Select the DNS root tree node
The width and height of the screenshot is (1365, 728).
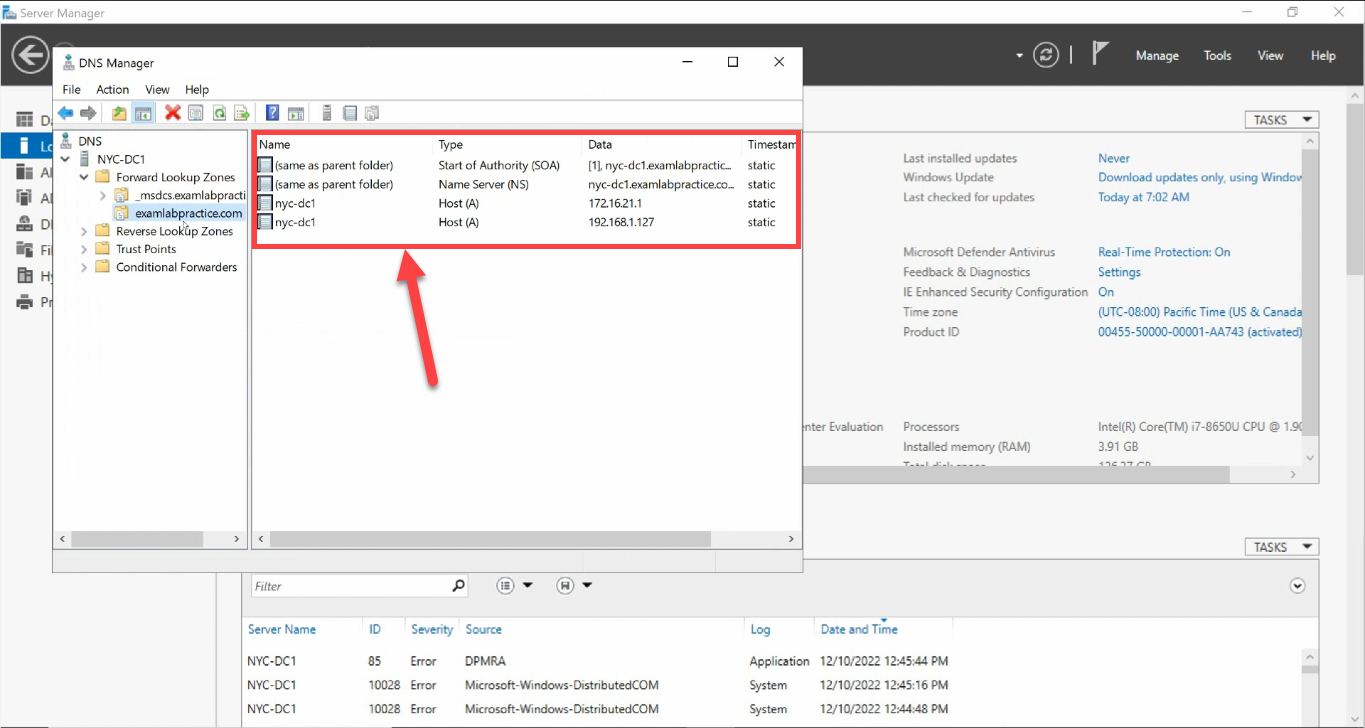(x=90, y=141)
